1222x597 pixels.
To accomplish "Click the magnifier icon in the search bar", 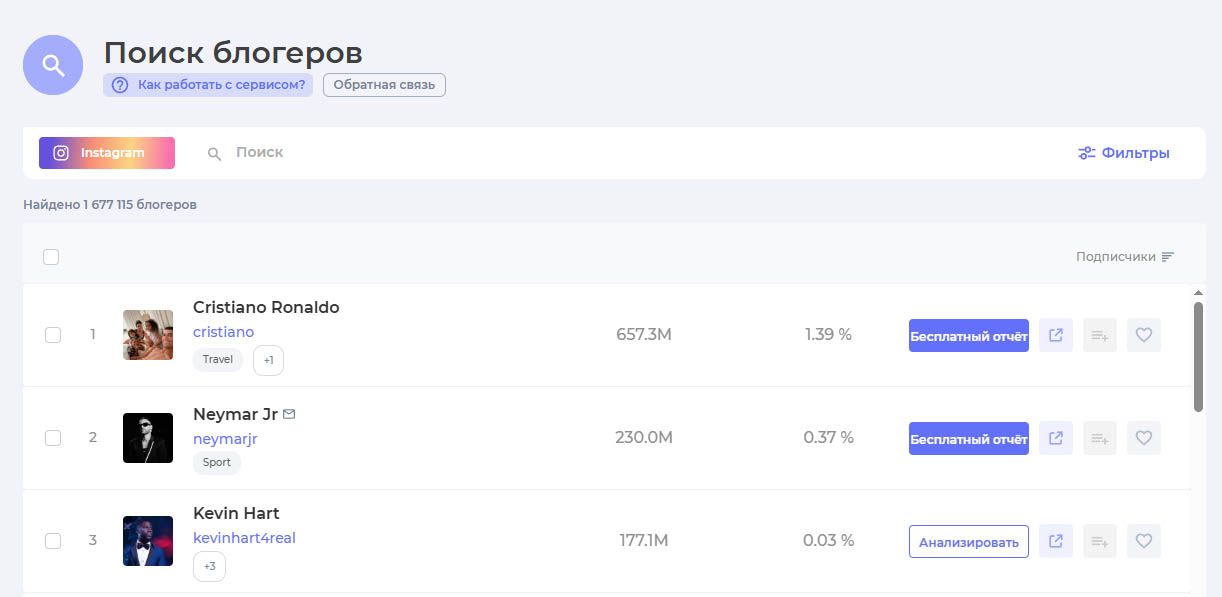I will [x=214, y=154].
